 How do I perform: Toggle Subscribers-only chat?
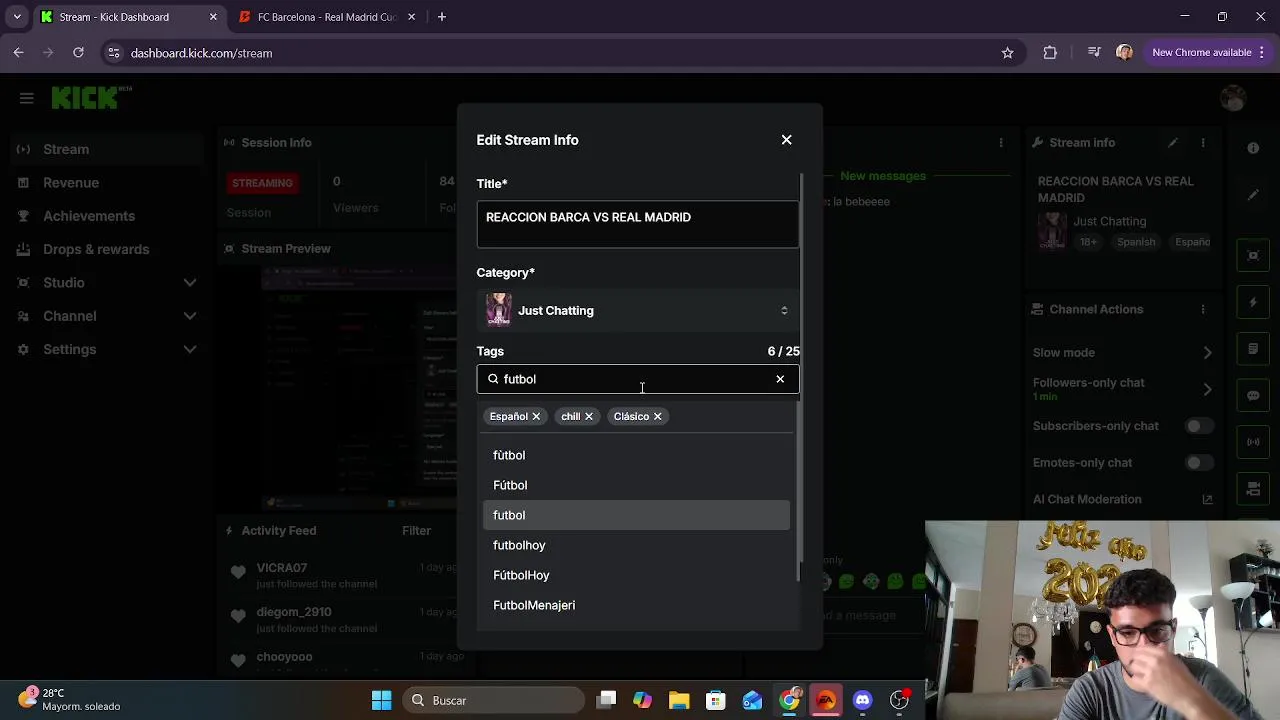(x=1198, y=426)
